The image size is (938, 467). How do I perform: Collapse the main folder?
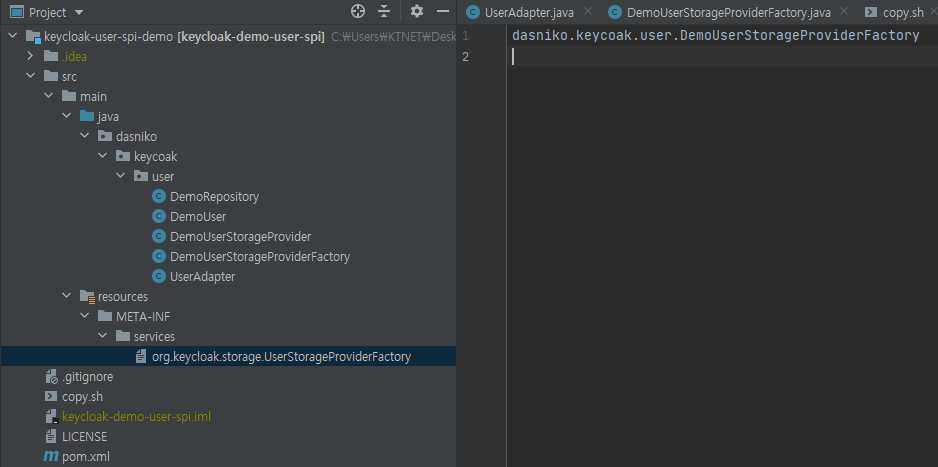pos(49,96)
